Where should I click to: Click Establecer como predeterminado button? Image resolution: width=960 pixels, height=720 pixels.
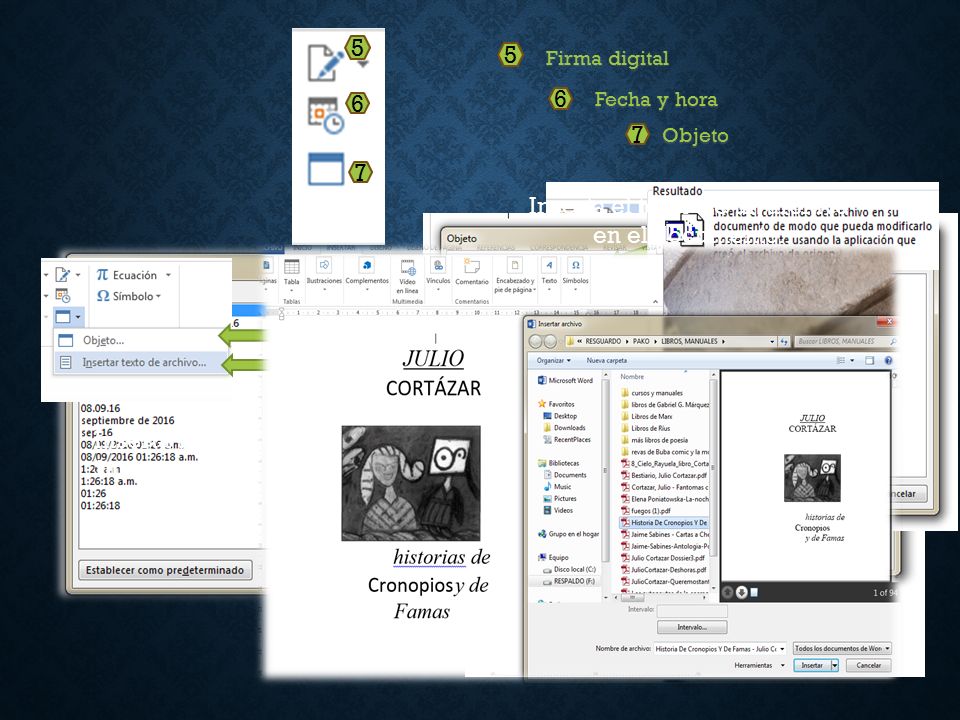[165, 570]
